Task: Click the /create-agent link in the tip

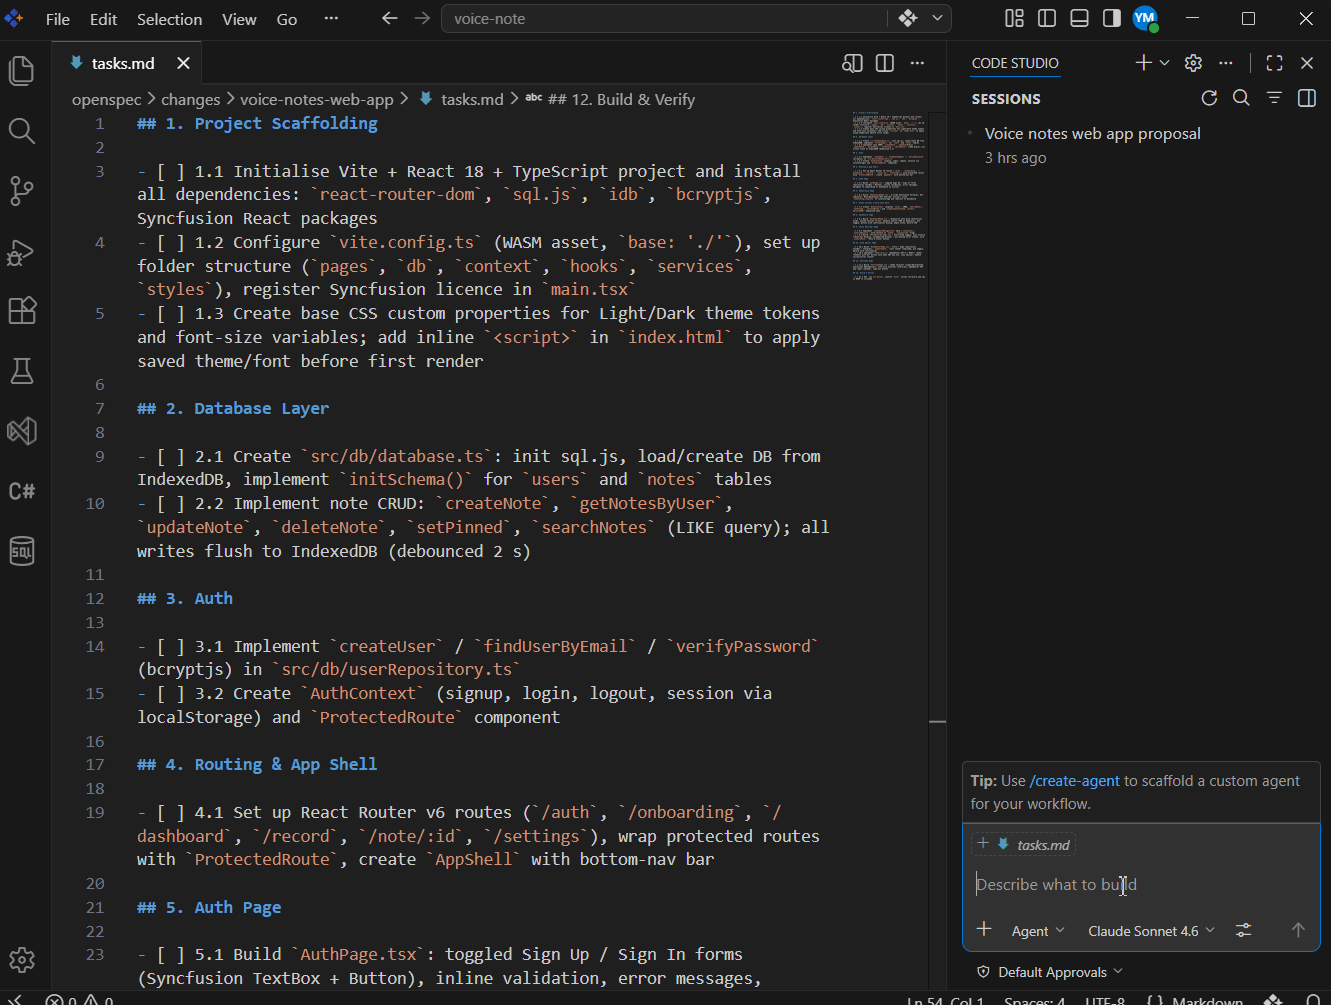Action: (x=1075, y=780)
